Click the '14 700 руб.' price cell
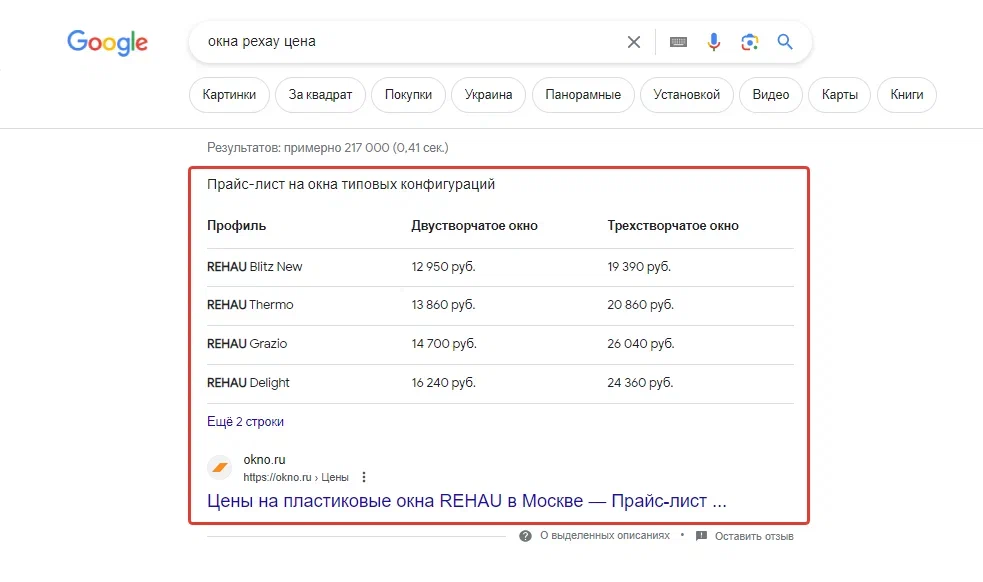Screen dimensions: 983x582 (x=444, y=344)
